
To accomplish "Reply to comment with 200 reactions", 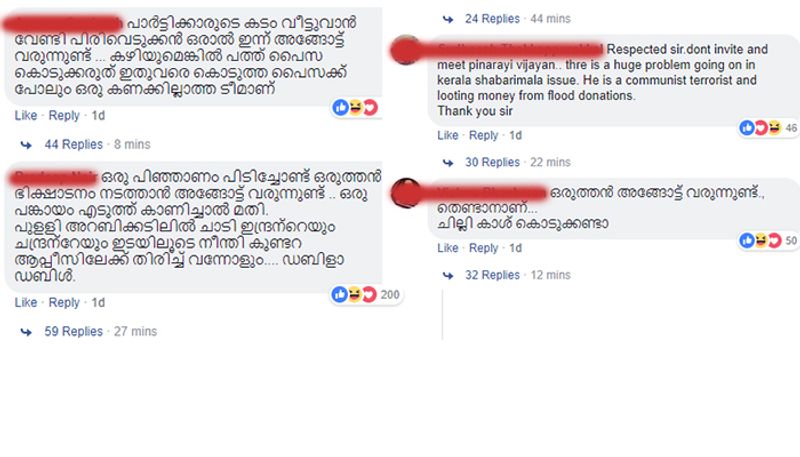I will click(64, 302).
